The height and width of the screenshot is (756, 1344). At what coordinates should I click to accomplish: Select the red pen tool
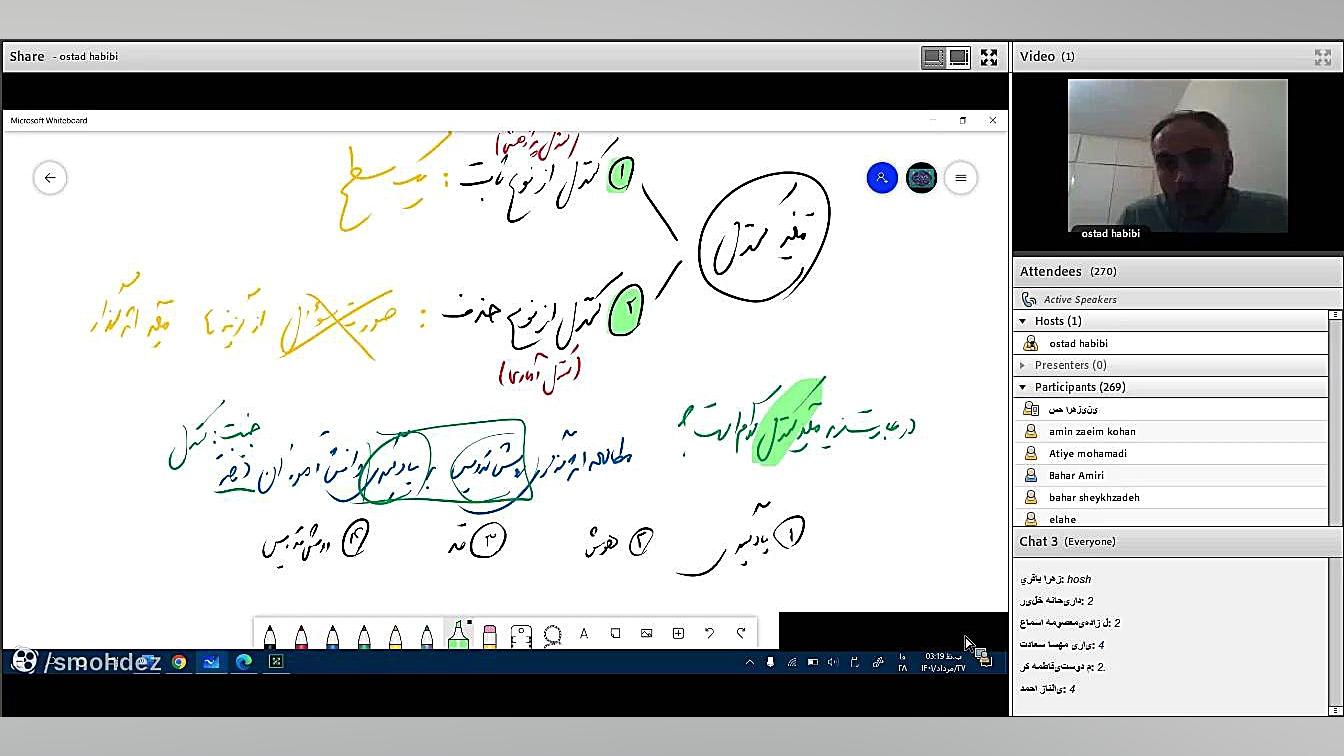(x=301, y=636)
